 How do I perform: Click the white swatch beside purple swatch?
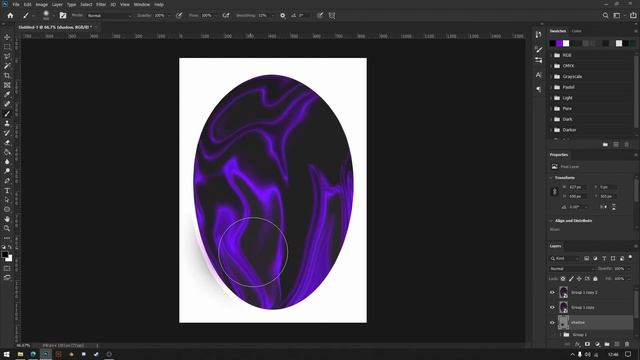pyautogui.click(x=566, y=43)
